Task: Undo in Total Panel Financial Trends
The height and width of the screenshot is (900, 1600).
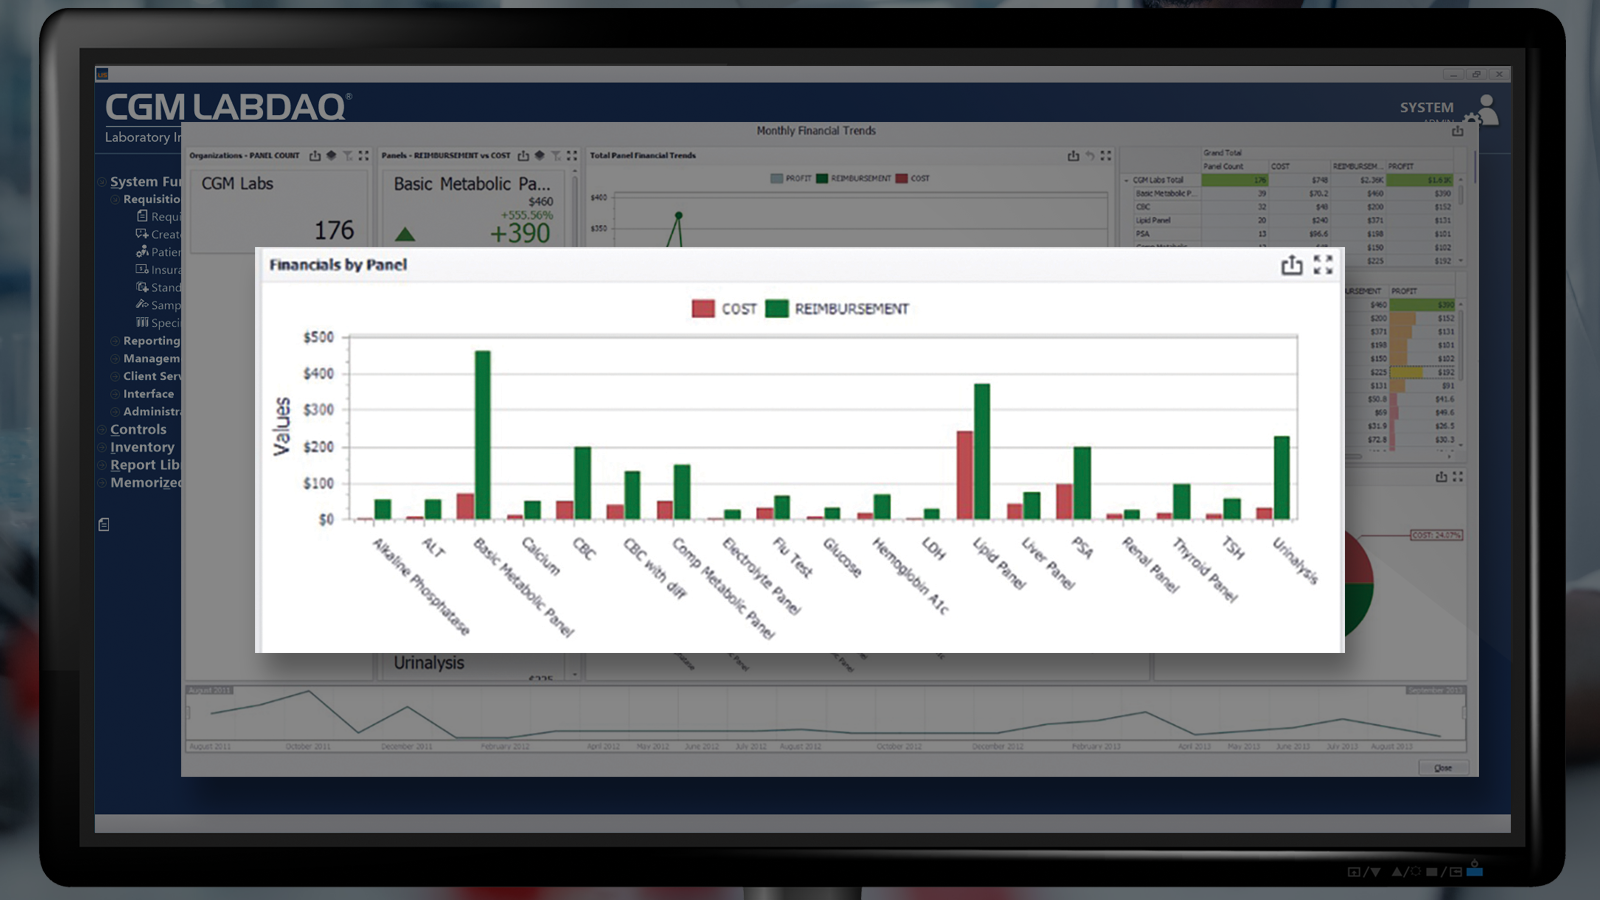Action: (x=1089, y=155)
